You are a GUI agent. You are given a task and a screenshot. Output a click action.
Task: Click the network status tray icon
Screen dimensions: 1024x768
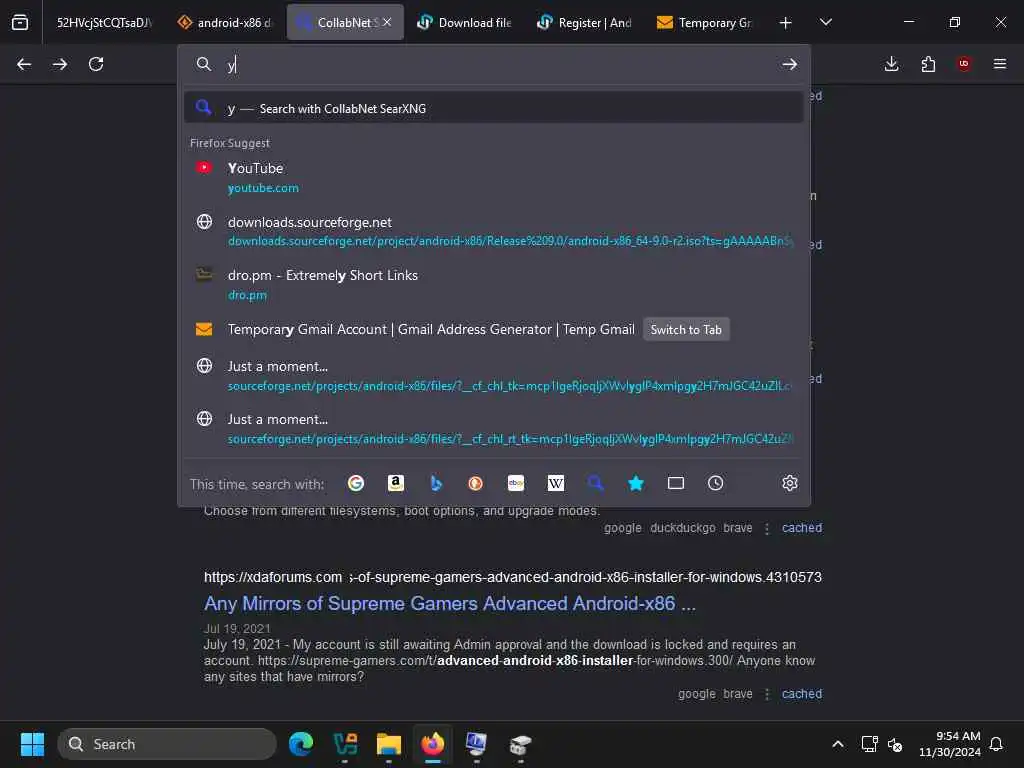pos(869,744)
